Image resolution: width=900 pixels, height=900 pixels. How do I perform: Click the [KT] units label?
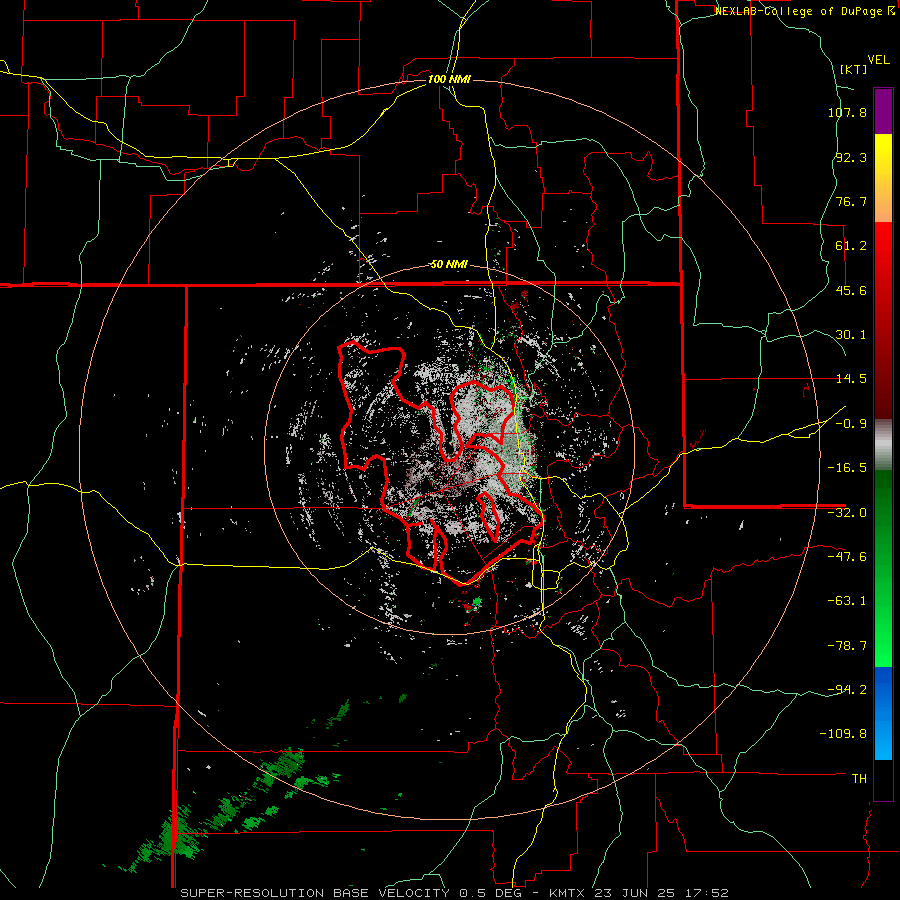pyautogui.click(x=853, y=69)
